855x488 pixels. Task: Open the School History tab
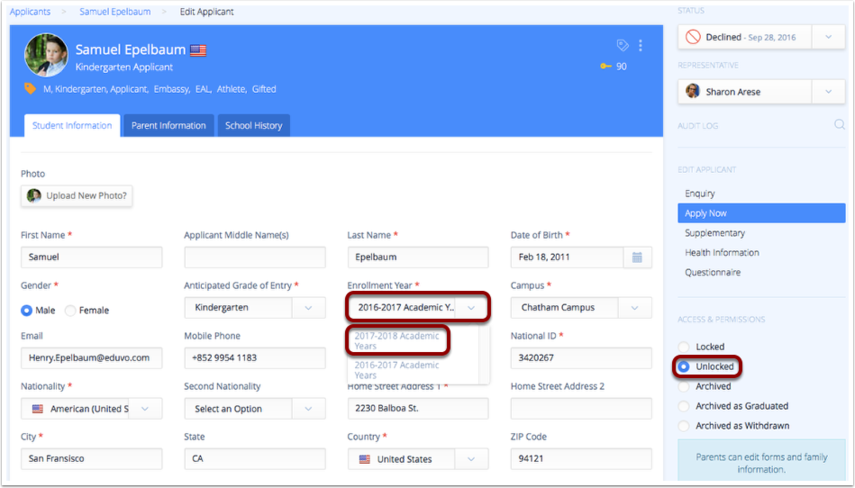[253, 125]
